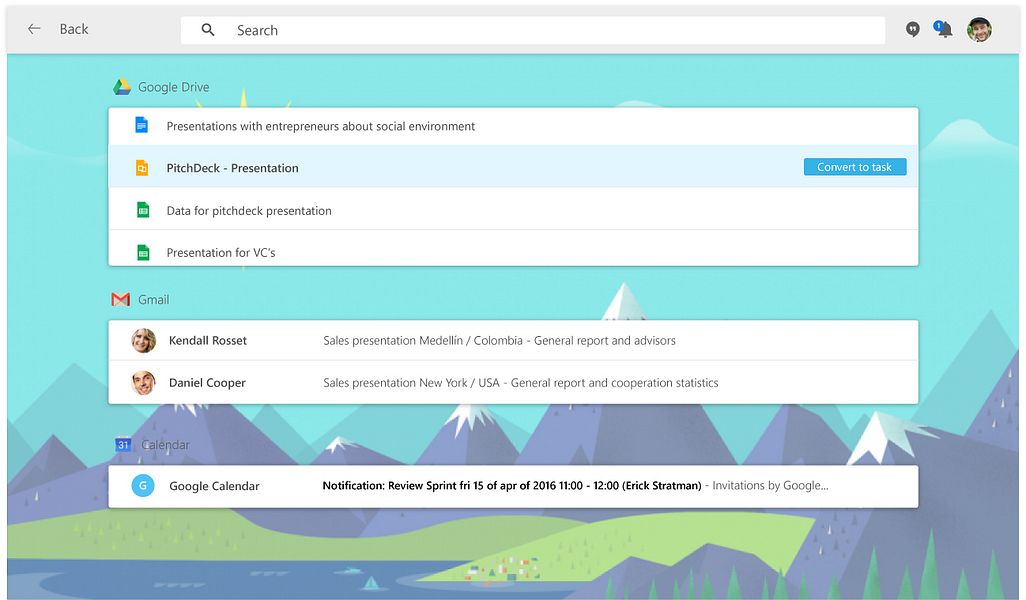The height and width of the screenshot is (600, 1026).
Task: Click the magnifying glass search icon
Action: coord(208,30)
